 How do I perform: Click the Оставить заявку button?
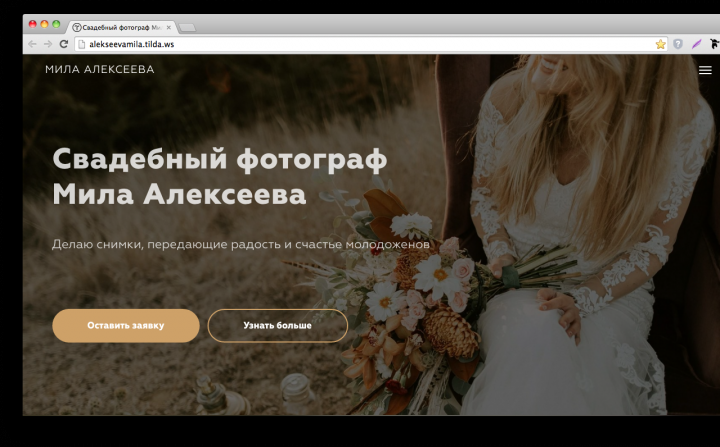(126, 325)
